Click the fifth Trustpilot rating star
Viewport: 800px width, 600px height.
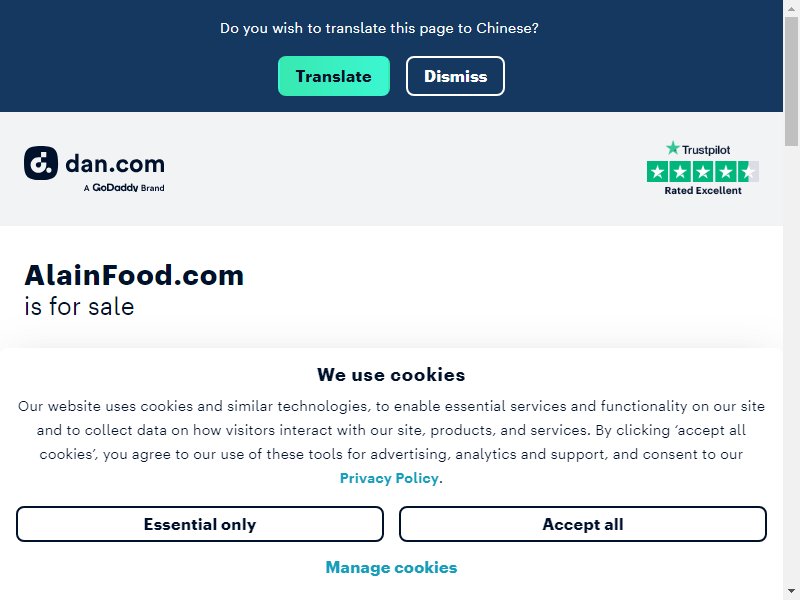(748, 171)
